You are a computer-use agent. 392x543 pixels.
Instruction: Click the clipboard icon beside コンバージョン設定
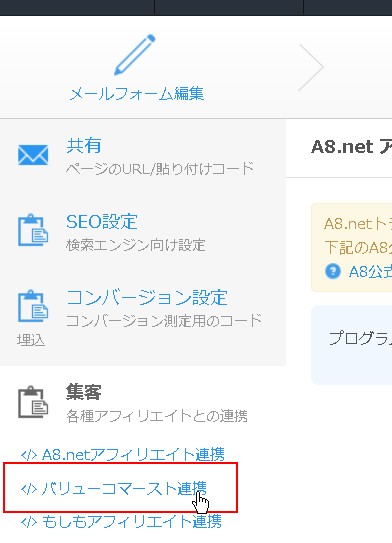(33, 306)
